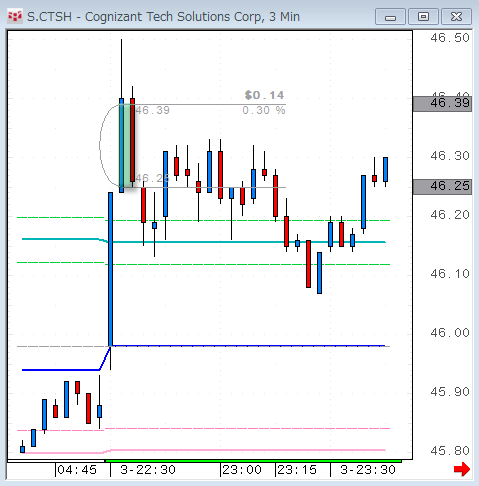The image size is (479, 486).
Task: Click the 46.10 price axis label
Action: point(450,274)
